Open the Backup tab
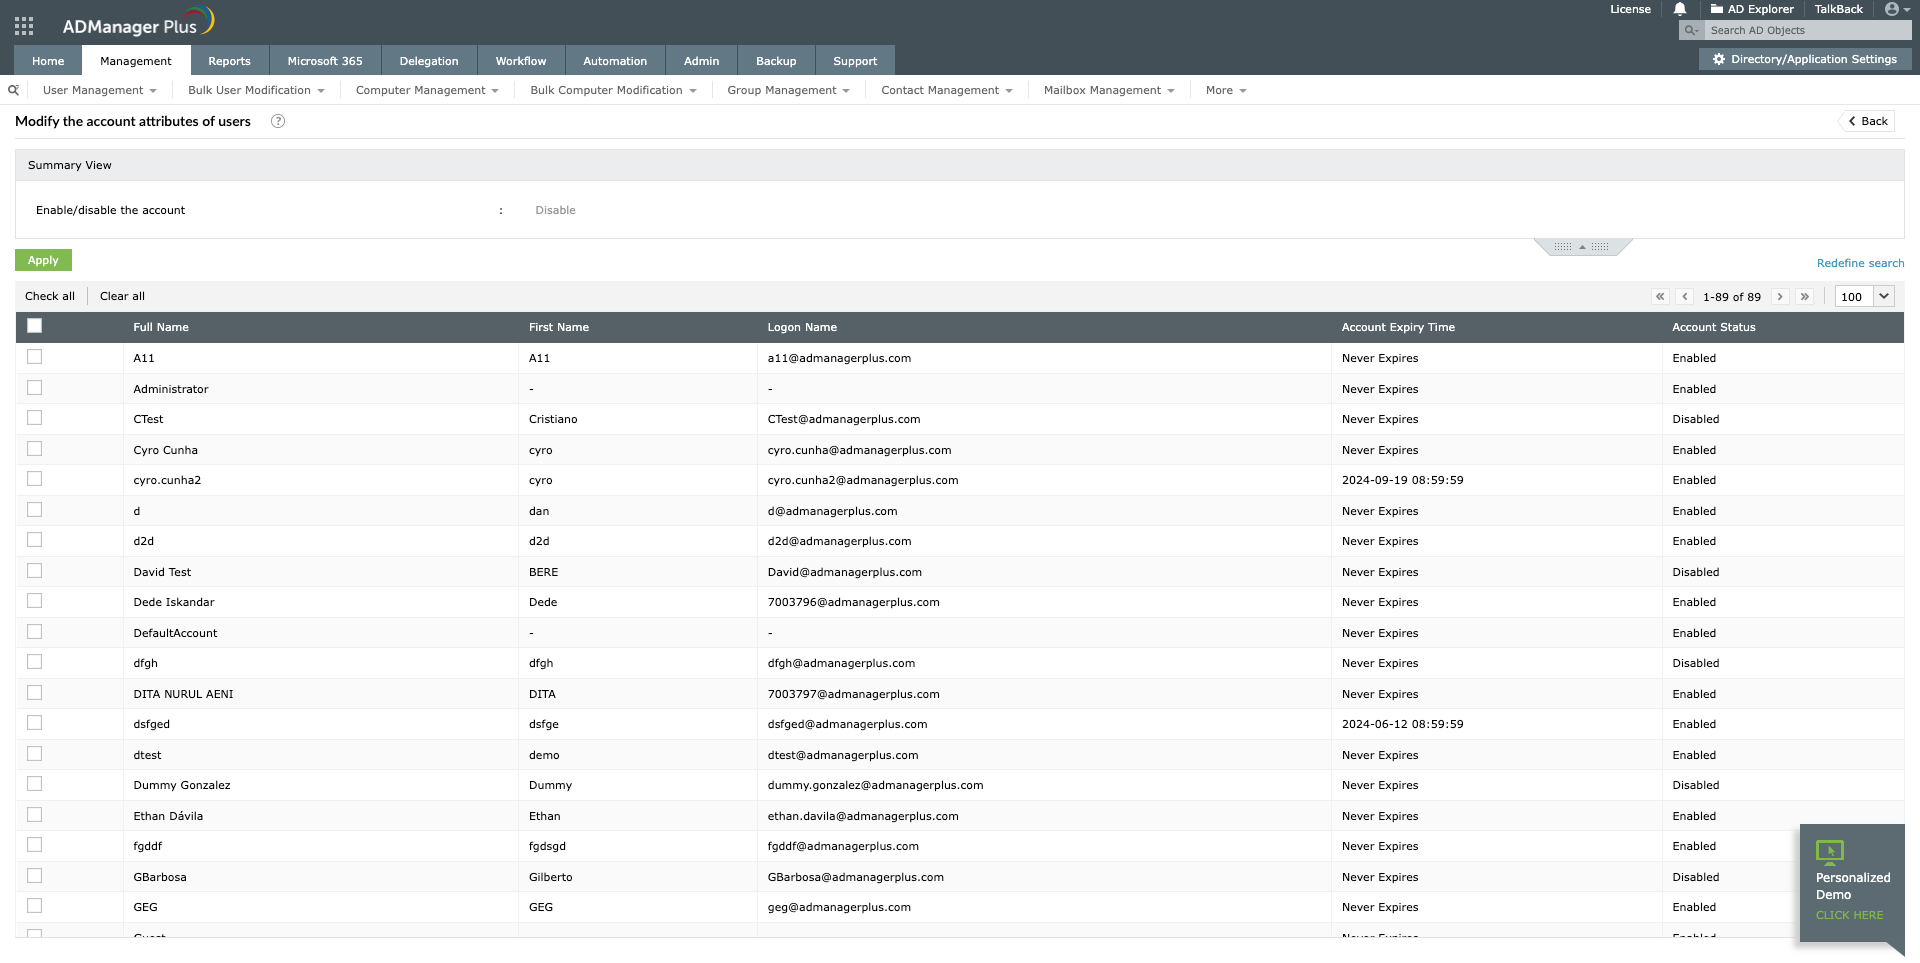1920x963 pixels. (x=776, y=61)
